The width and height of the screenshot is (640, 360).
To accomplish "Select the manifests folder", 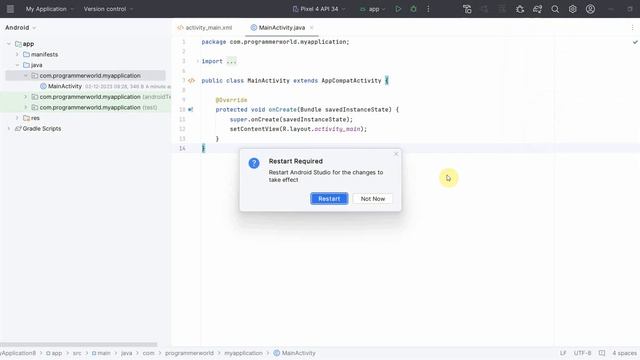I will coord(40,54).
